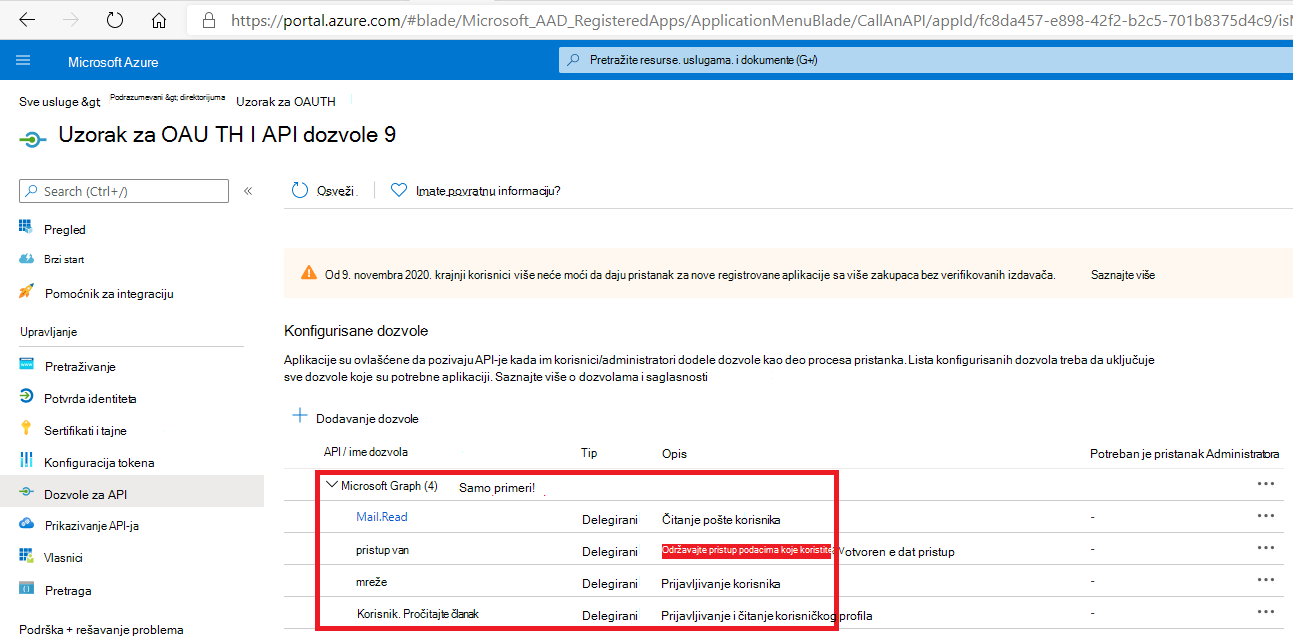Click the Uzorak za OAUTH breadcrumb
Screen dimensions: 1293x638
(286, 102)
